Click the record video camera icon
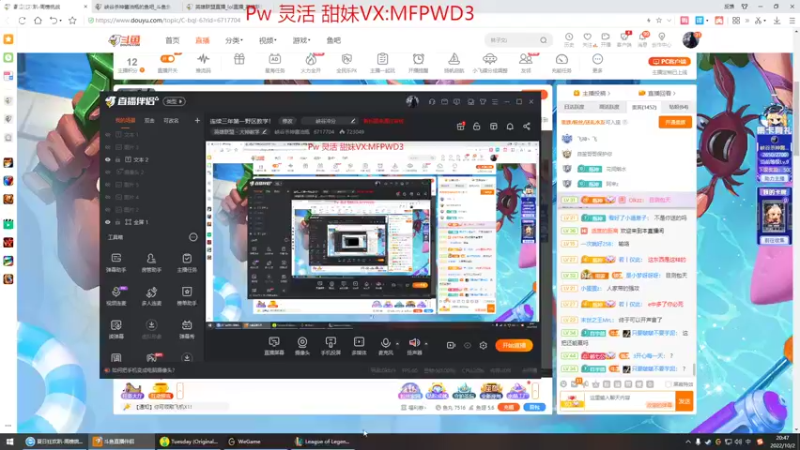The height and width of the screenshot is (450, 800). pyautogui.click(x=451, y=345)
